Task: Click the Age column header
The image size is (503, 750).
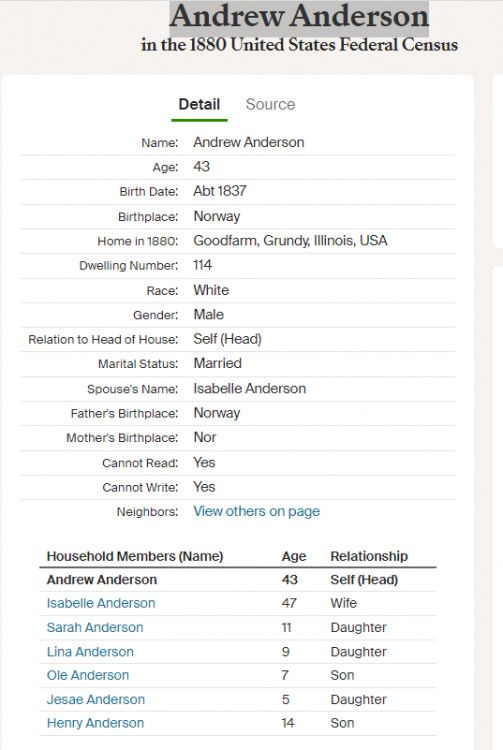Action: pyautogui.click(x=294, y=556)
